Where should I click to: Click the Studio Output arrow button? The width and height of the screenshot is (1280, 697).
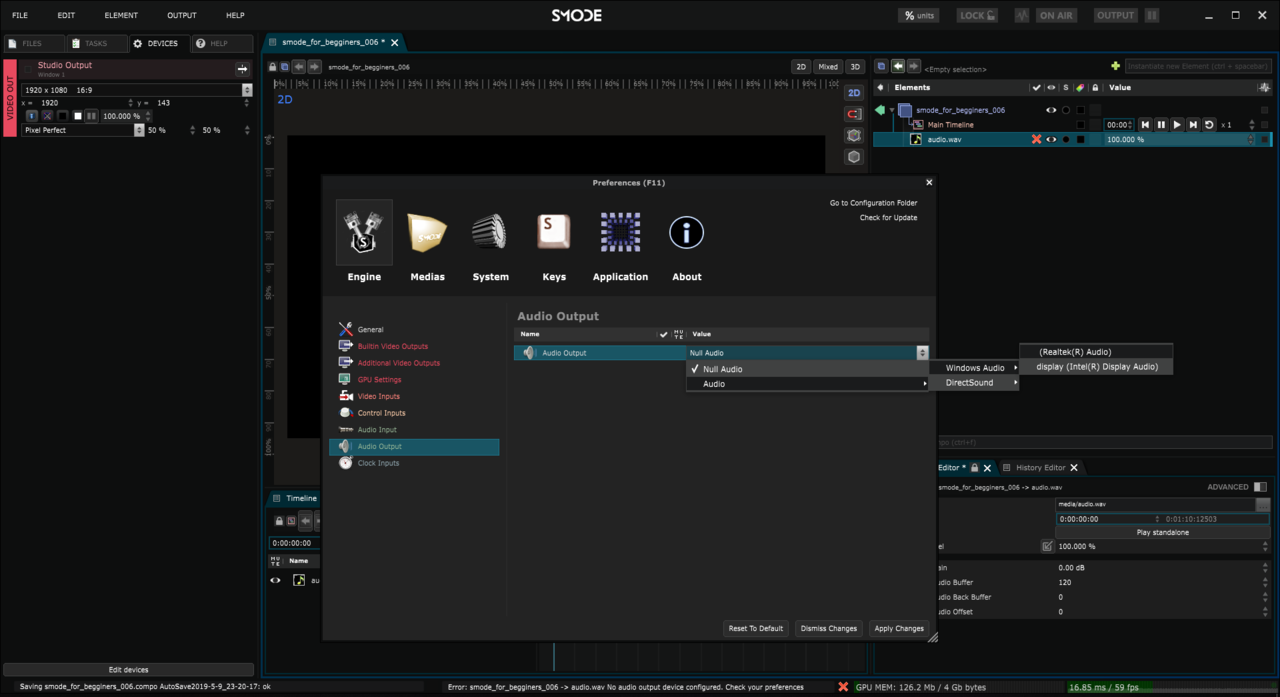click(x=242, y=69)
